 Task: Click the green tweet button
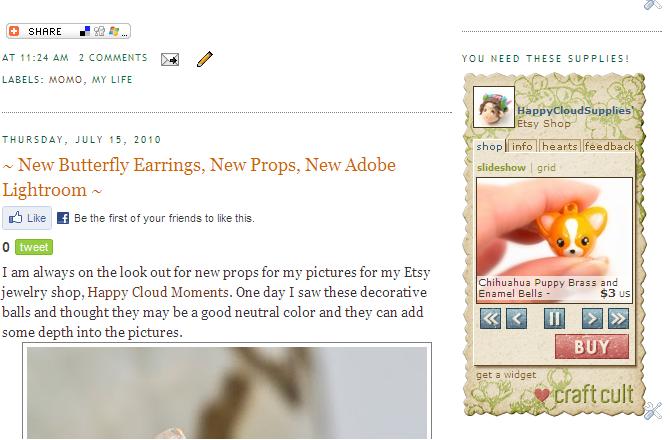click(x=34, y=247)
